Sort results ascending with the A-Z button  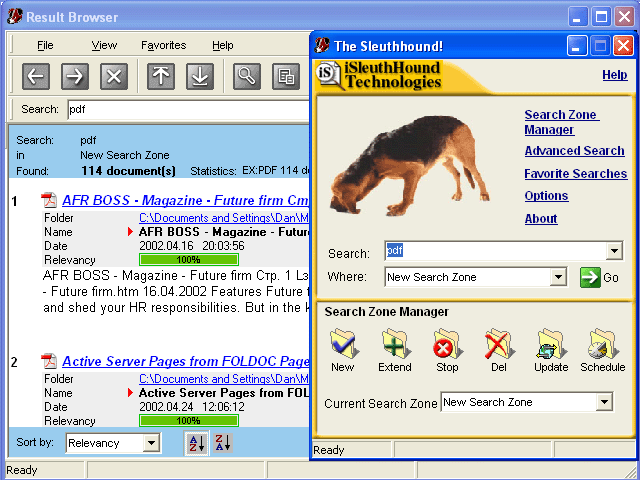(x=197, y=443)
